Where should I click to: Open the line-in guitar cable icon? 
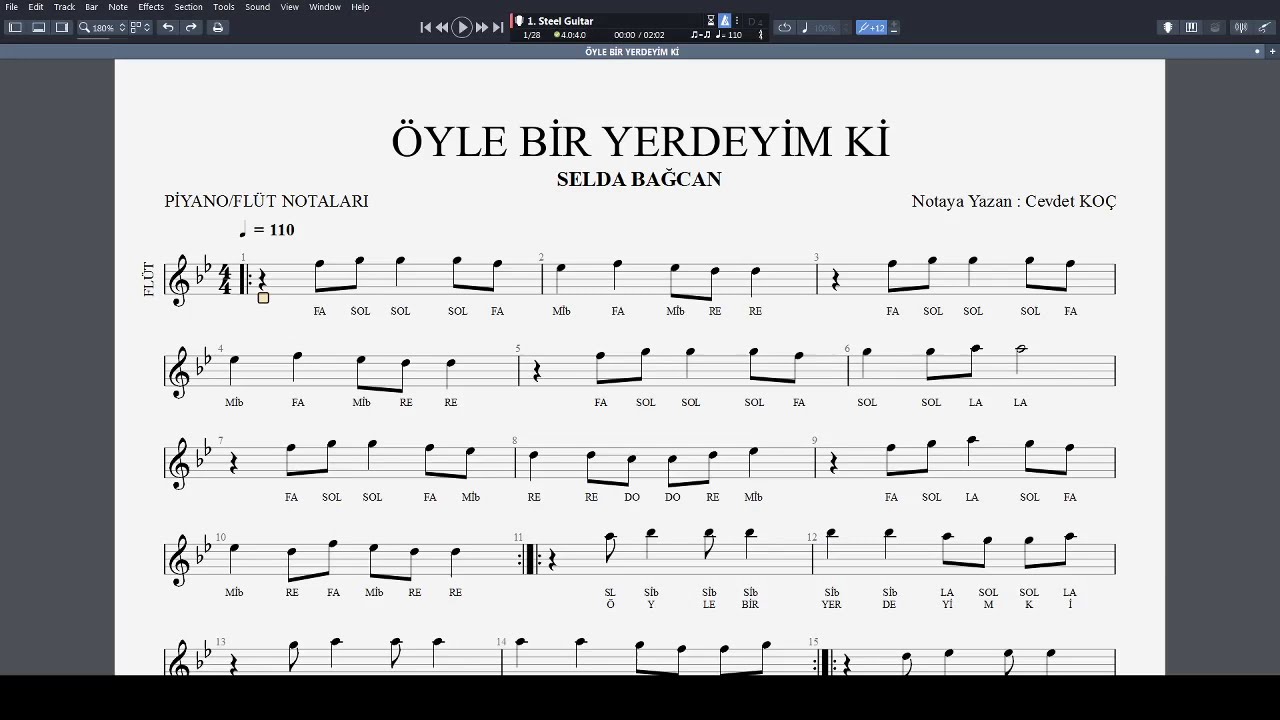(x=1265, y=28)
